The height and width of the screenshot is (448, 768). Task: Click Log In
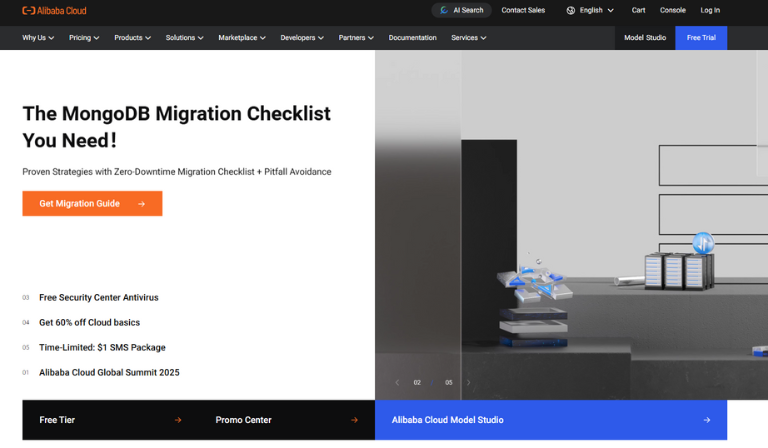[x=710, y=10]
